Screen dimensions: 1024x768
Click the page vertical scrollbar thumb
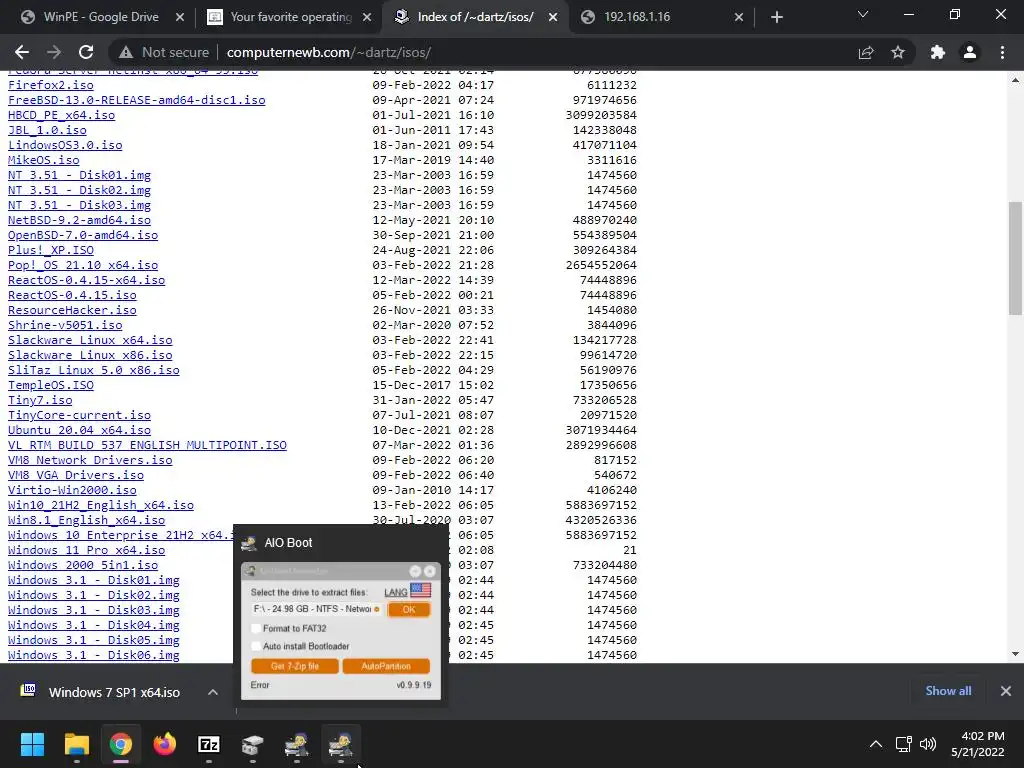(1015, 258)
